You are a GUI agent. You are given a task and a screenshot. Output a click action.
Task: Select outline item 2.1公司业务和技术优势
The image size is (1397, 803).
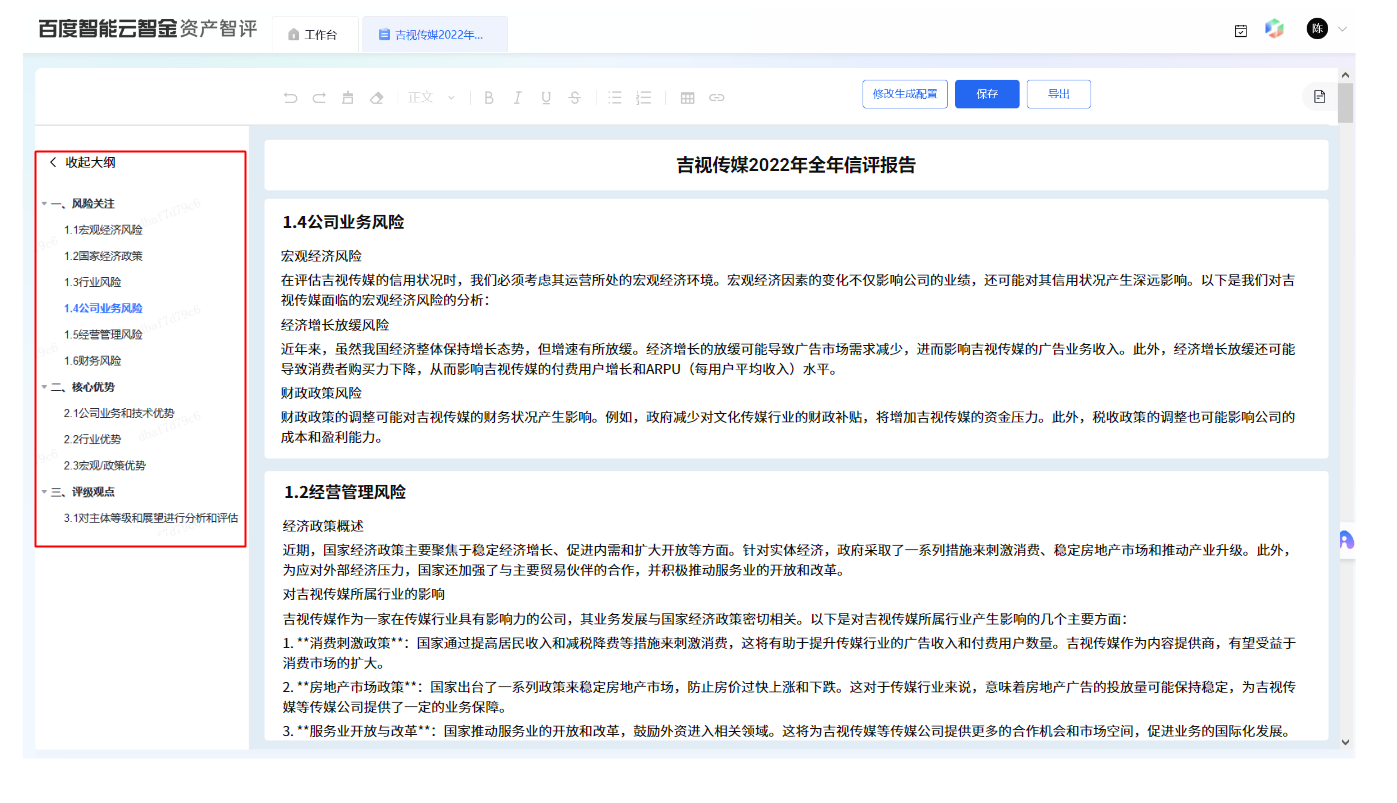point(119,413)
